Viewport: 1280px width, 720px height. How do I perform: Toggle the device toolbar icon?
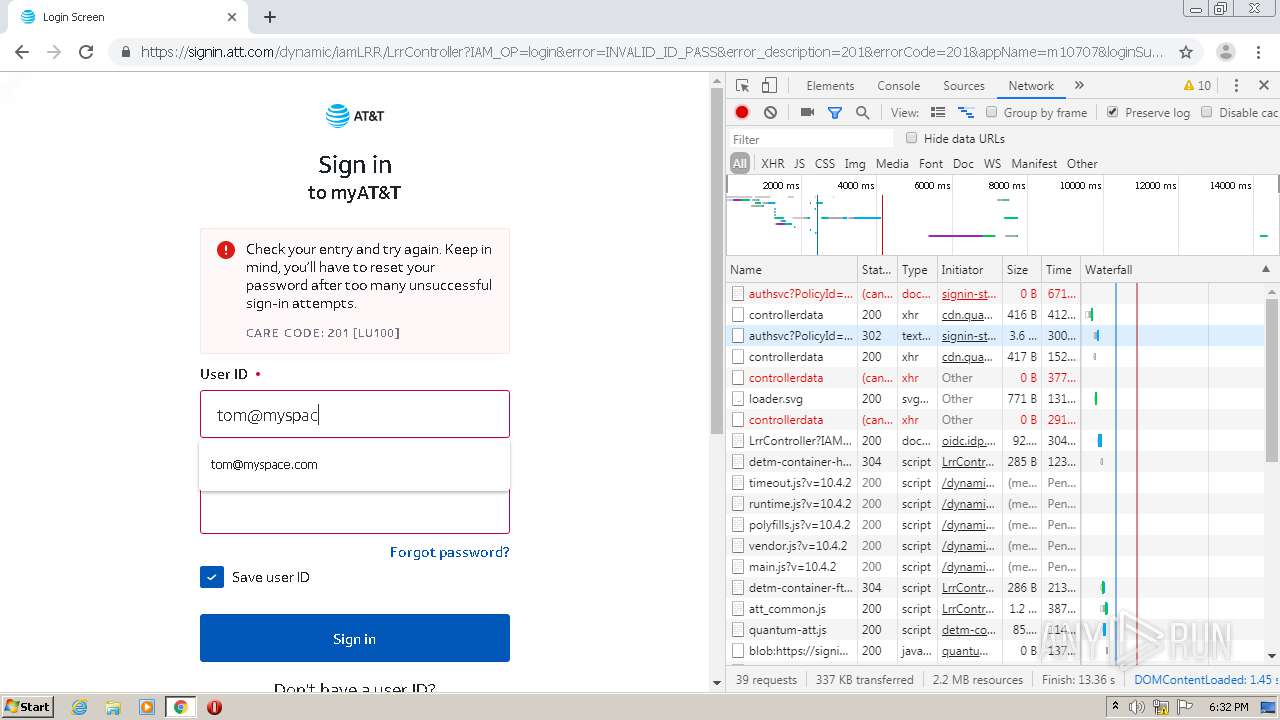pyautogui.click(x=769, y=86)
